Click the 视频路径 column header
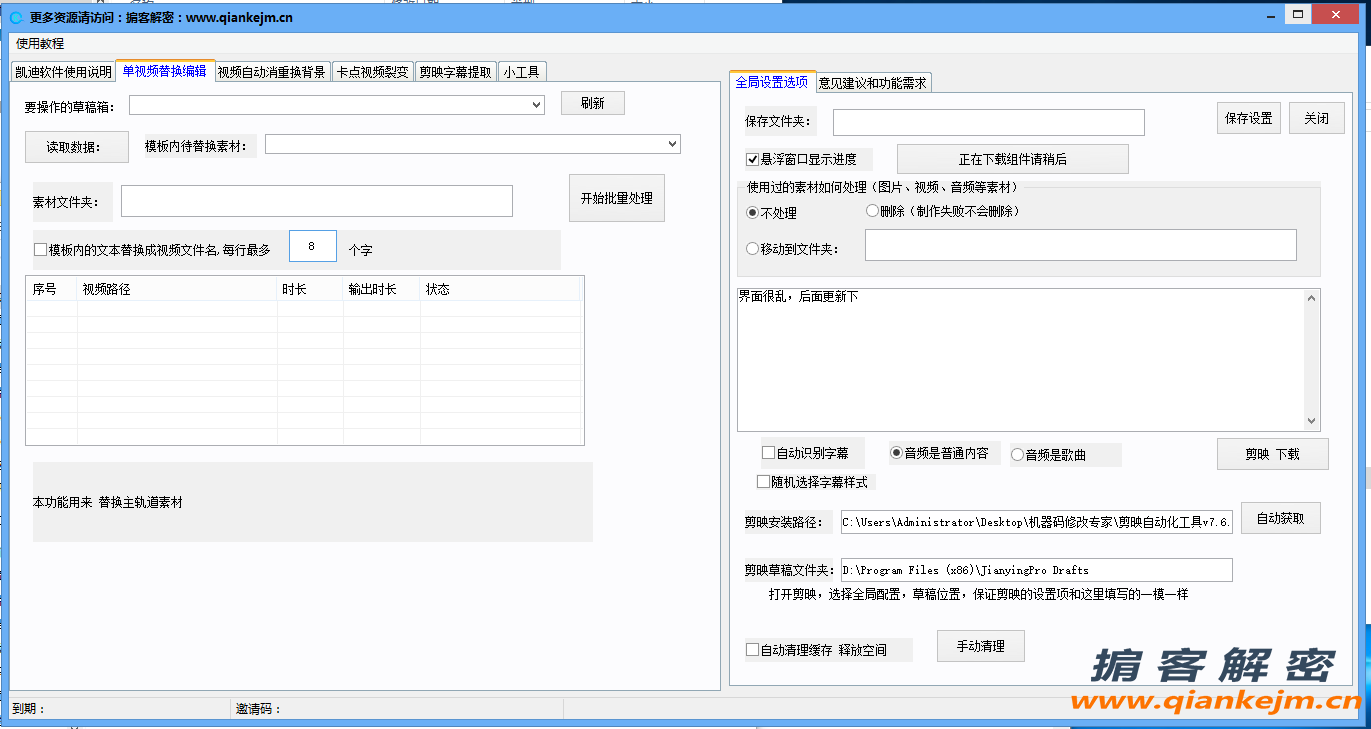This screenshot has width=1371, height=729. (x=178, y=289)
